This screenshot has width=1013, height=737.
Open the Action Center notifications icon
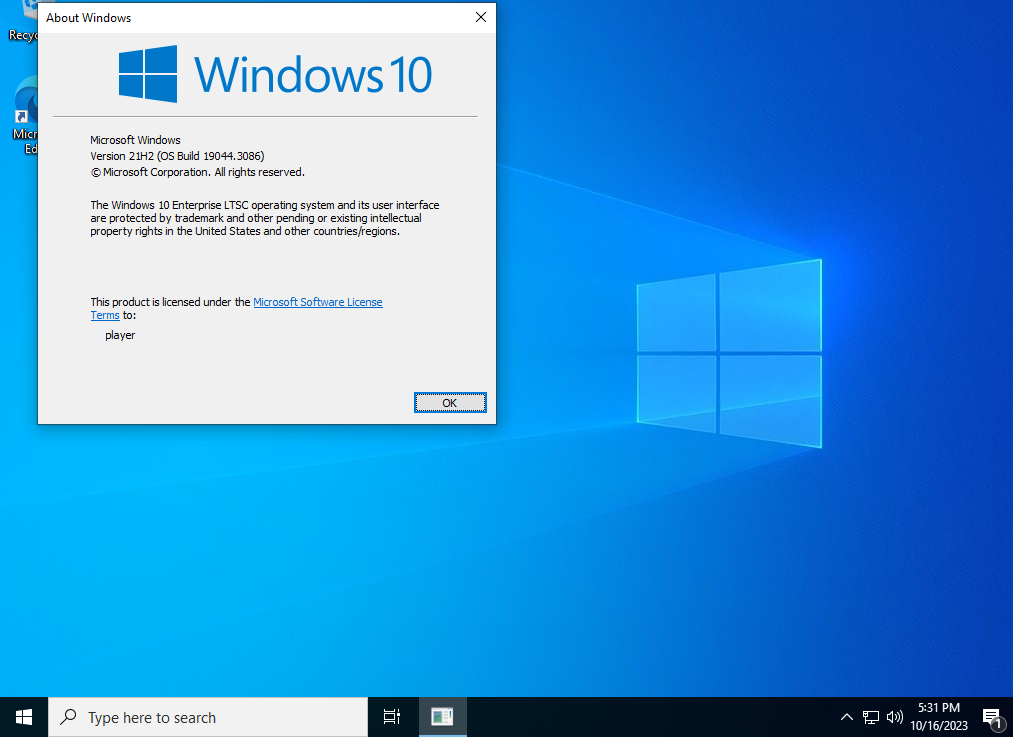(x=992, y=717)
